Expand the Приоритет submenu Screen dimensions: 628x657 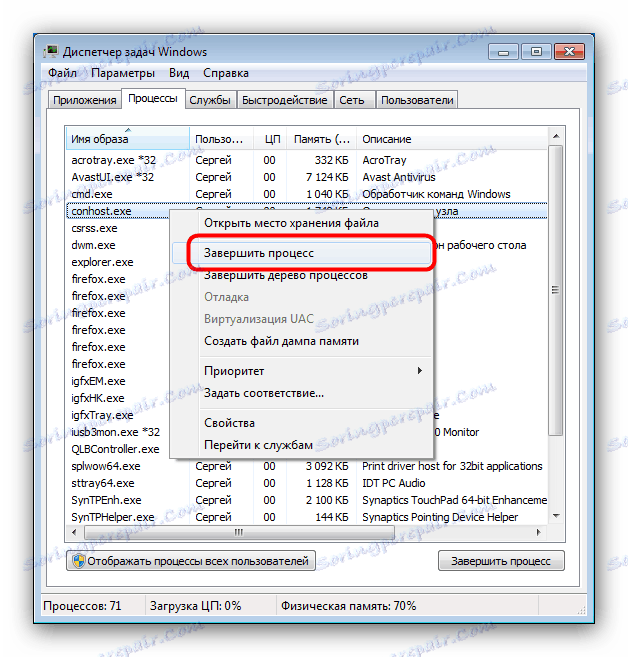302,371
